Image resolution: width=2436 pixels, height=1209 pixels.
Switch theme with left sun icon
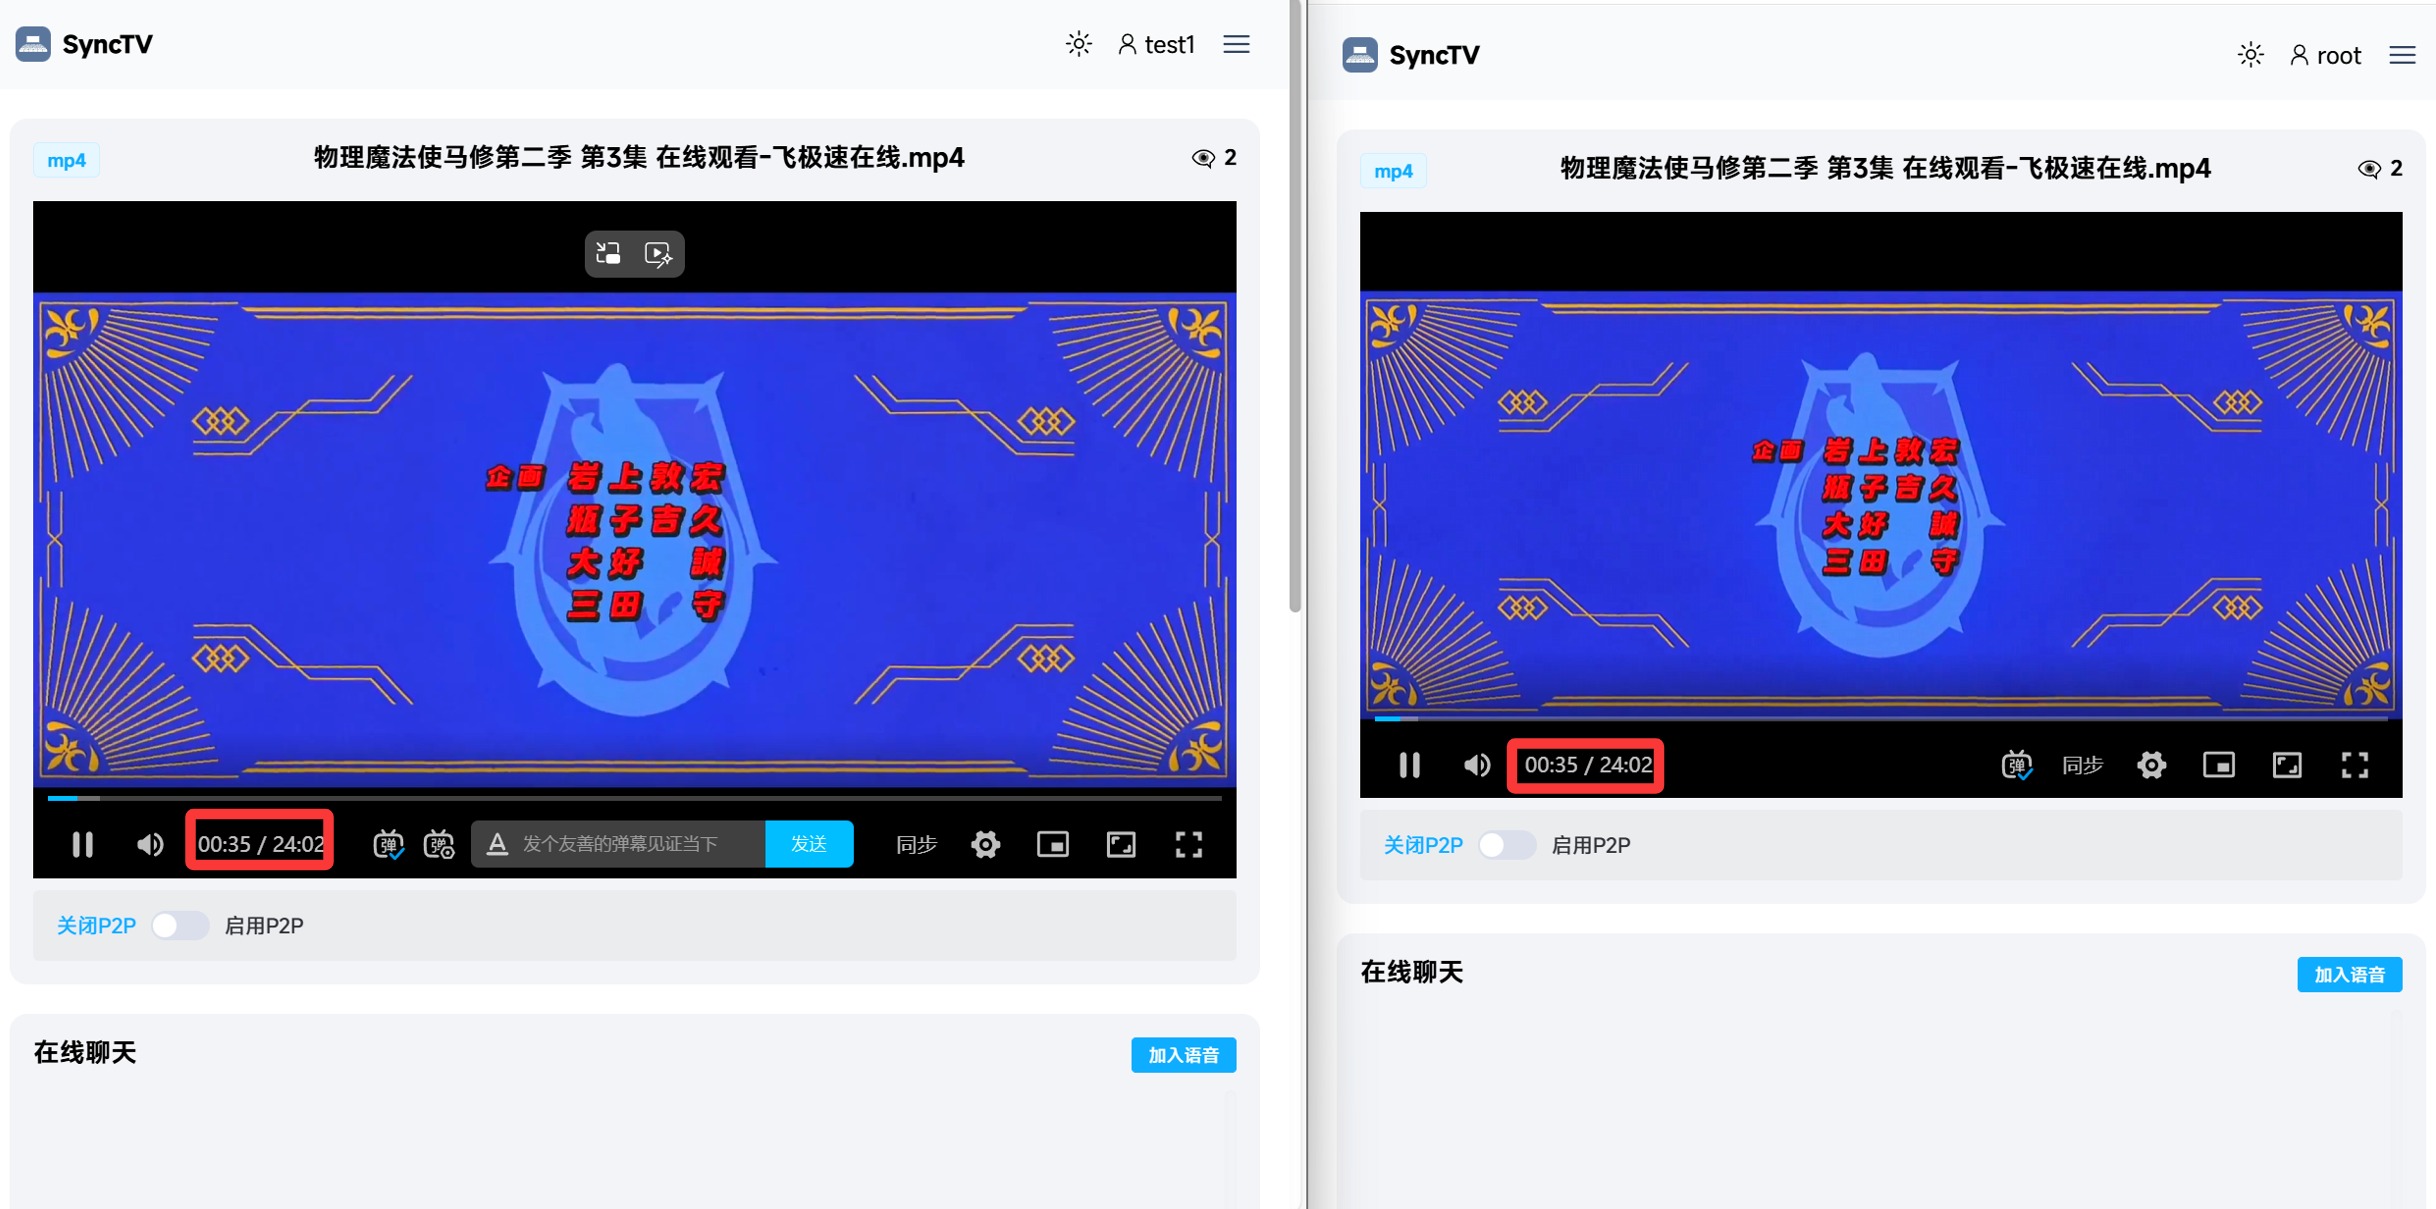coord(1078,44)
